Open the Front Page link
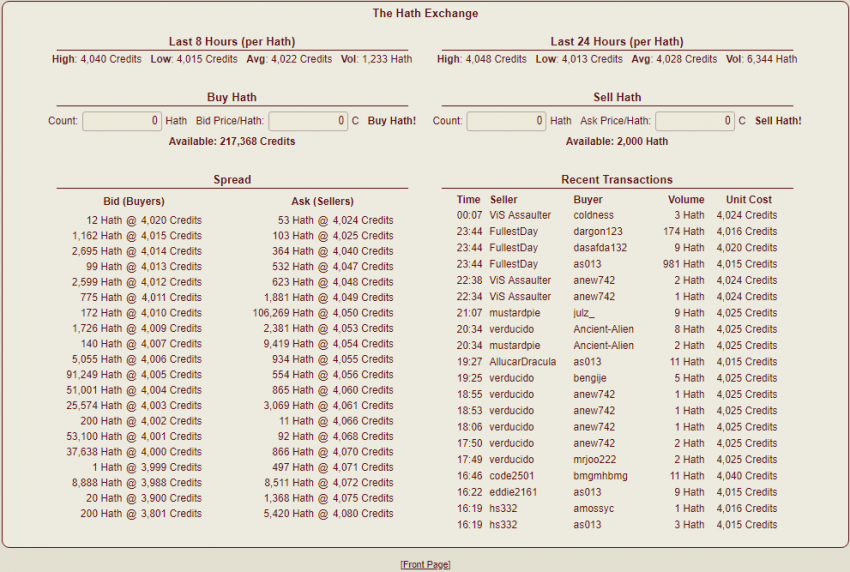850x572 pixels. [x=426, y=564]
